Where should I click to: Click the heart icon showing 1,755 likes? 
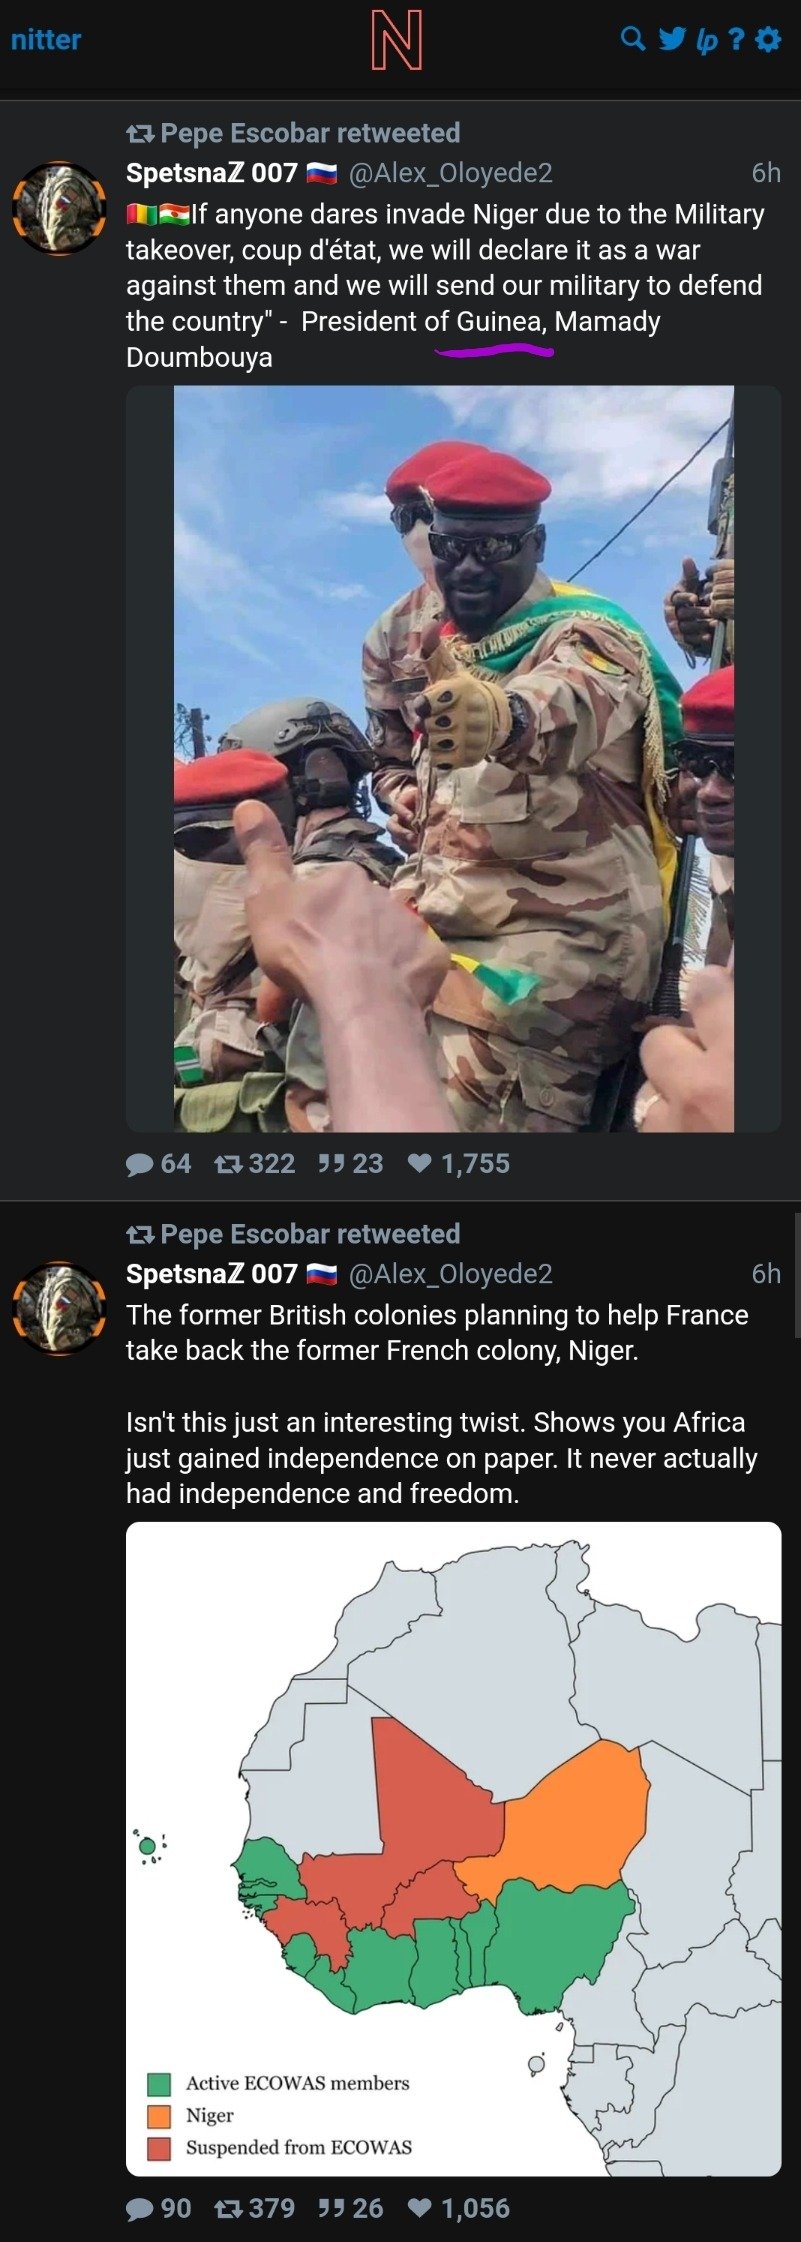coord(421,1163)
